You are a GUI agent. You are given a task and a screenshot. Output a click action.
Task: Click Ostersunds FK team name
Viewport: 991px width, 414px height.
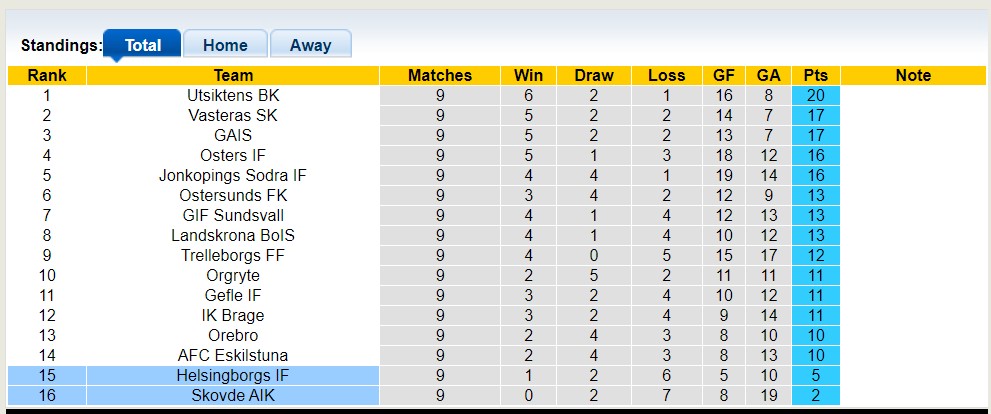click(x=233, y=196)
